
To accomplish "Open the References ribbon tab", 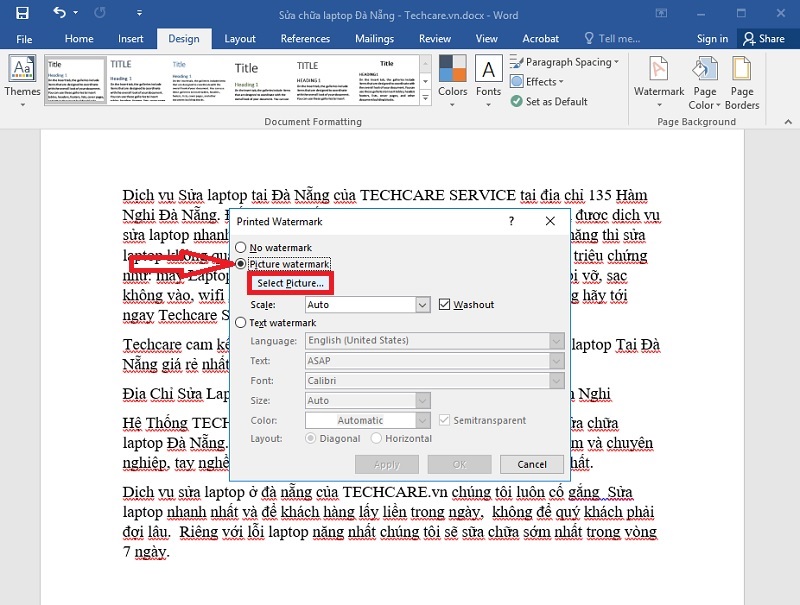I will pos(305,39).
